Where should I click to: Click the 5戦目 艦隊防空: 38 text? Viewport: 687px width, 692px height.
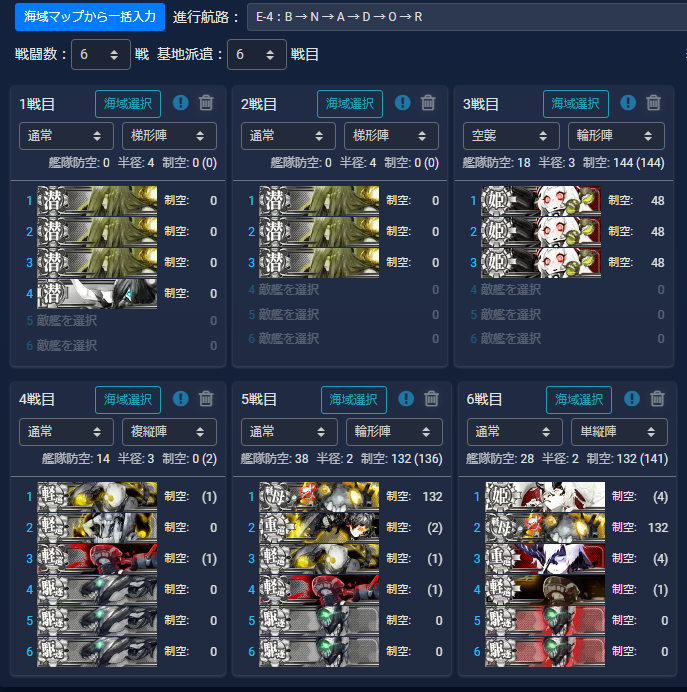(274, 459)
